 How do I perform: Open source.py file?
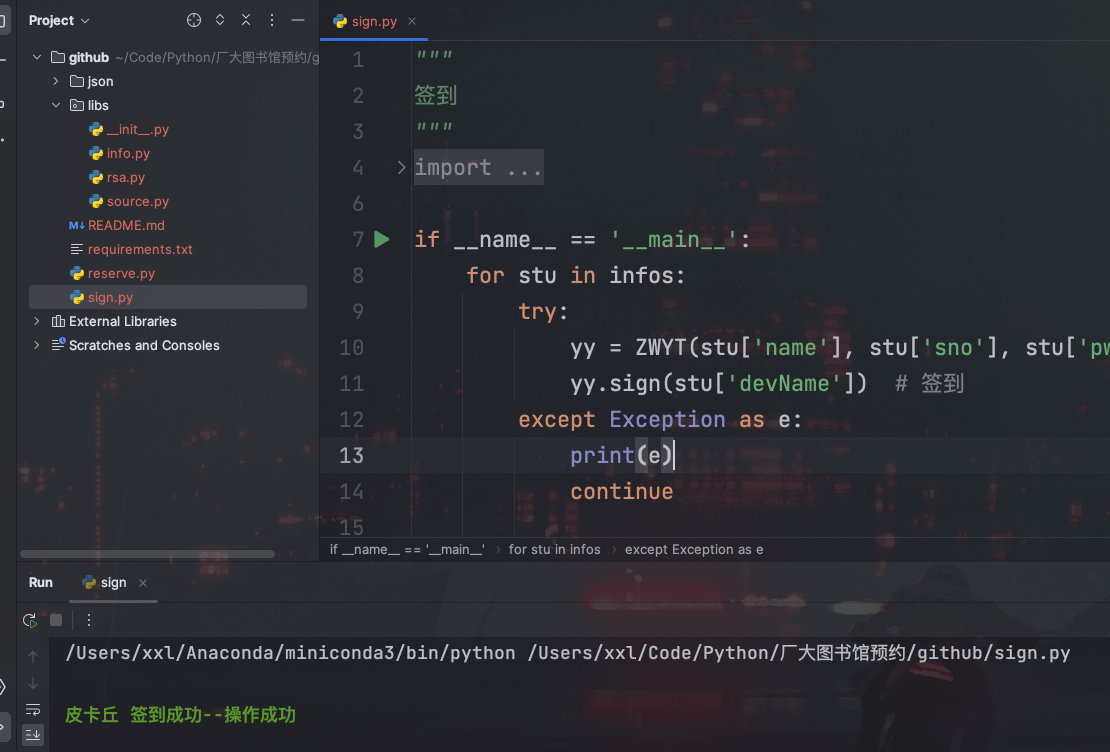click(129, 202)
